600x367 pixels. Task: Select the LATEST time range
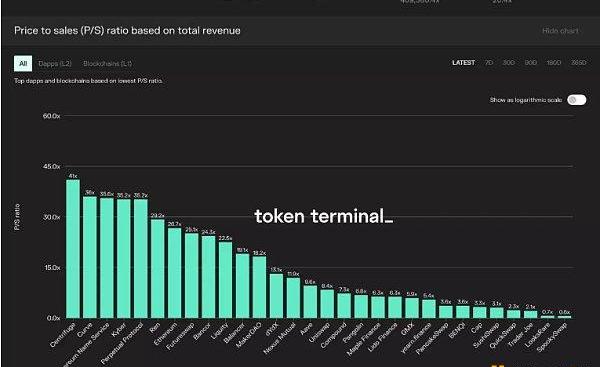(x=463, y=62)
